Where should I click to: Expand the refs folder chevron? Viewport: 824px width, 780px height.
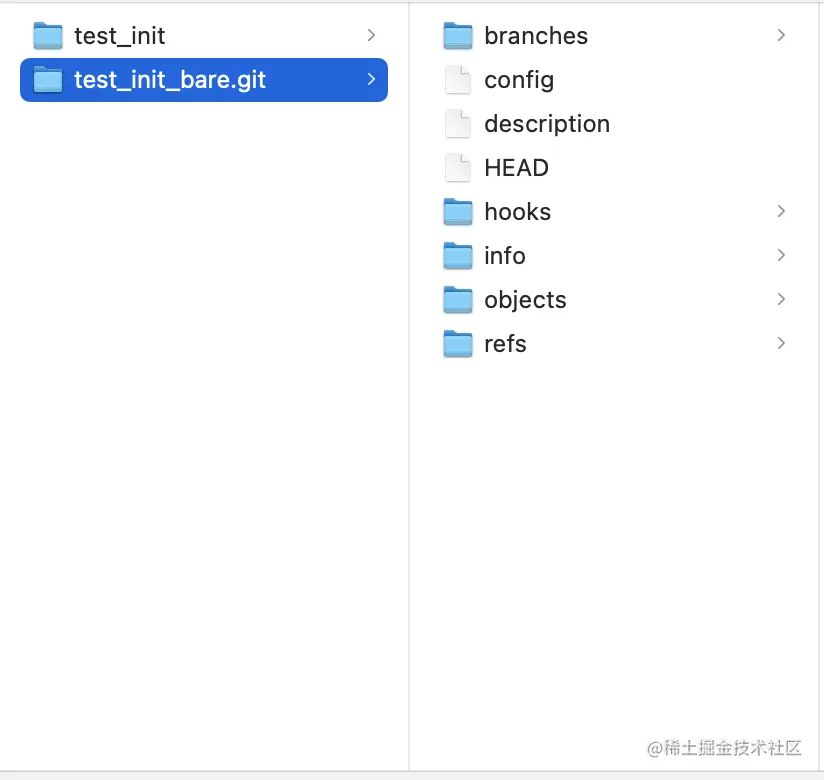[781, 344]
